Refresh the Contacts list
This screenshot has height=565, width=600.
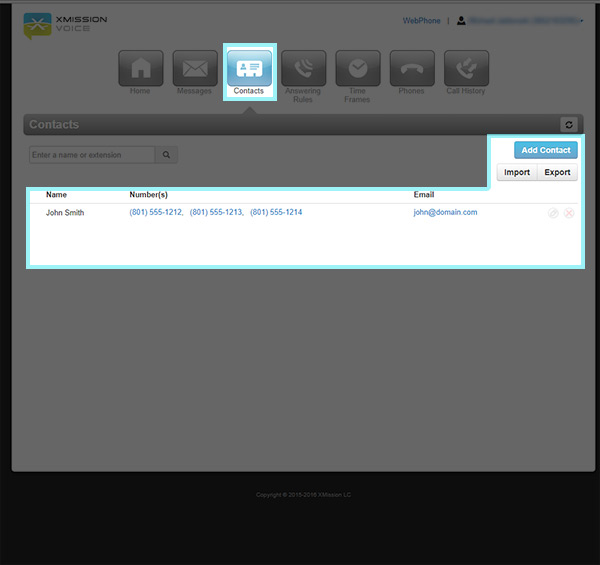tap(569, 125)
